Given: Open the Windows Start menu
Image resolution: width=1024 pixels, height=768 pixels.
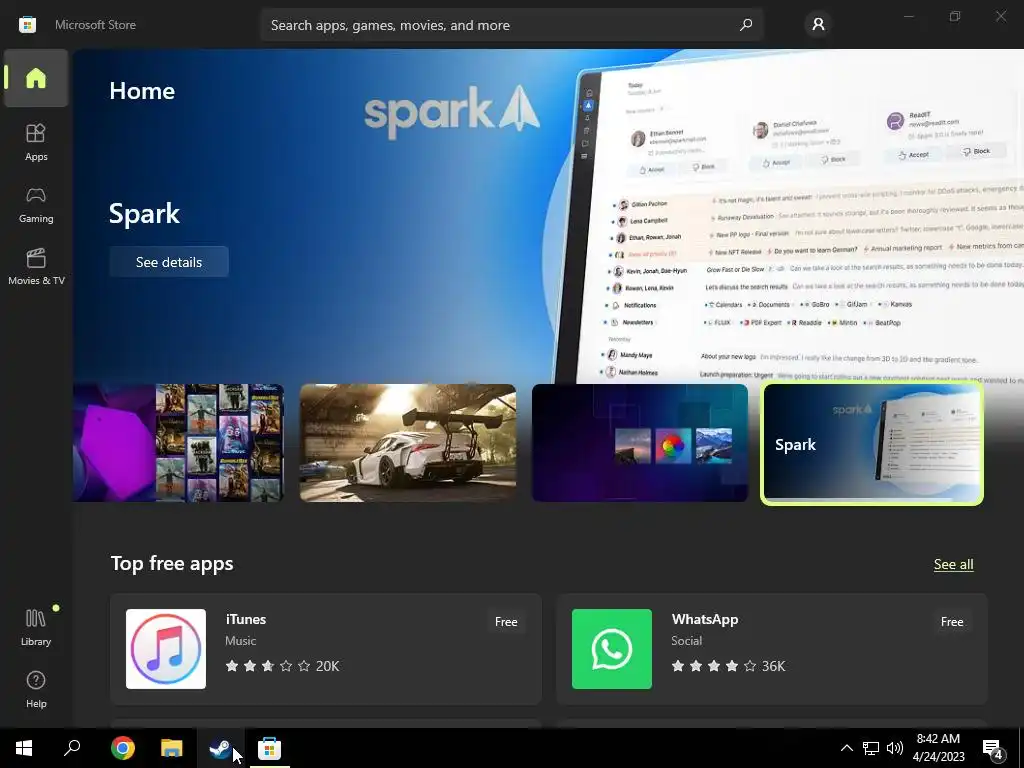Looking at the screenshot, I should 24,748.
